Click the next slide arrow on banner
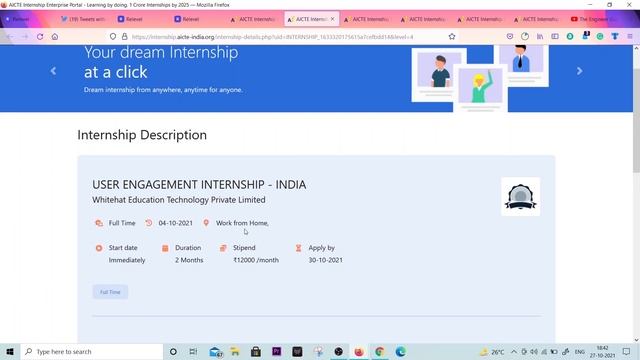 [x=580, y=71]
